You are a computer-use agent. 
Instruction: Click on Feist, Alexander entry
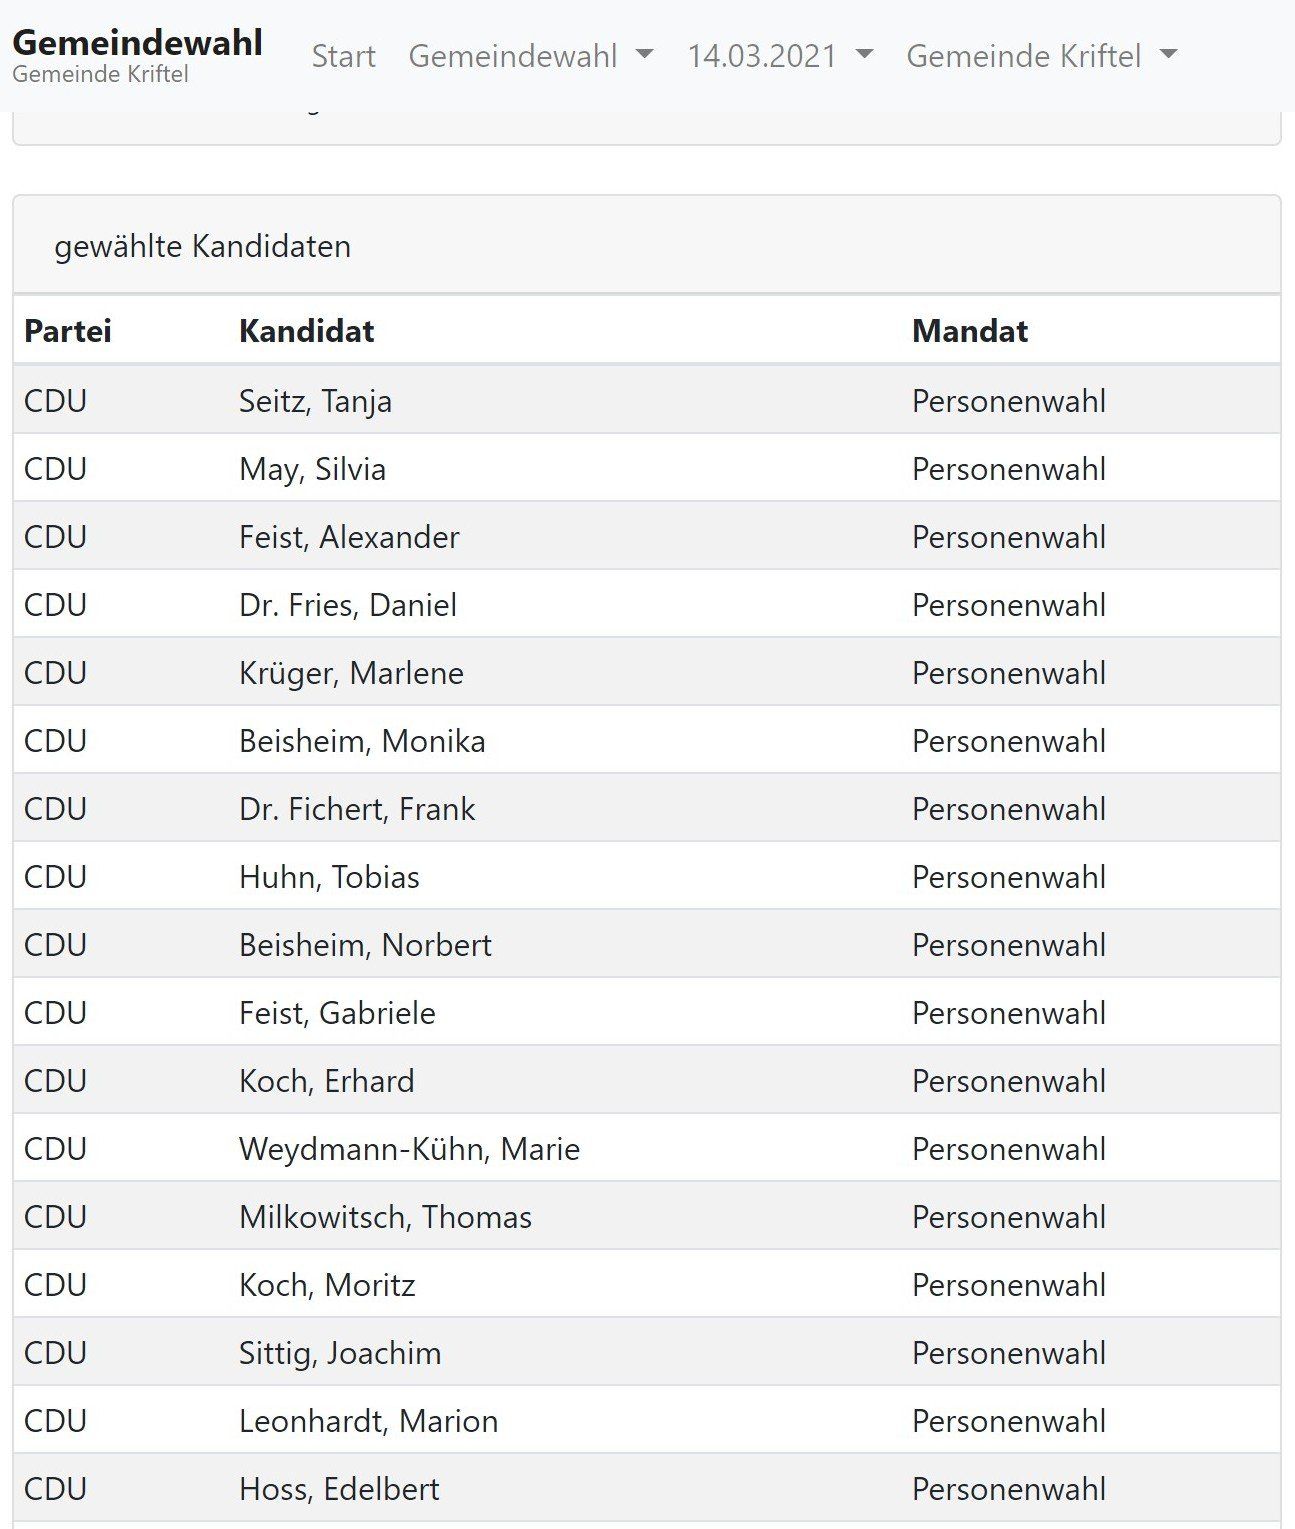349,537
